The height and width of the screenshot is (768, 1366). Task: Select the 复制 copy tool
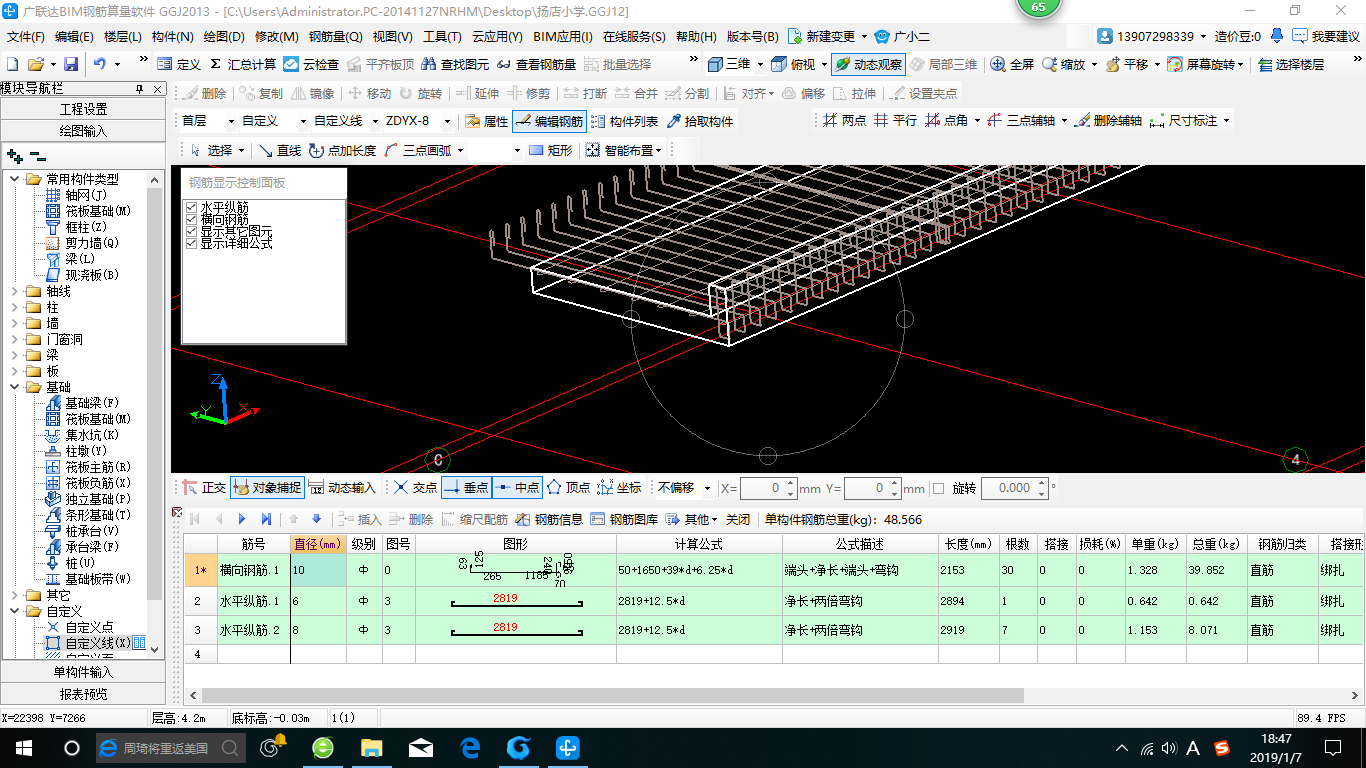(x=260, y=93)
